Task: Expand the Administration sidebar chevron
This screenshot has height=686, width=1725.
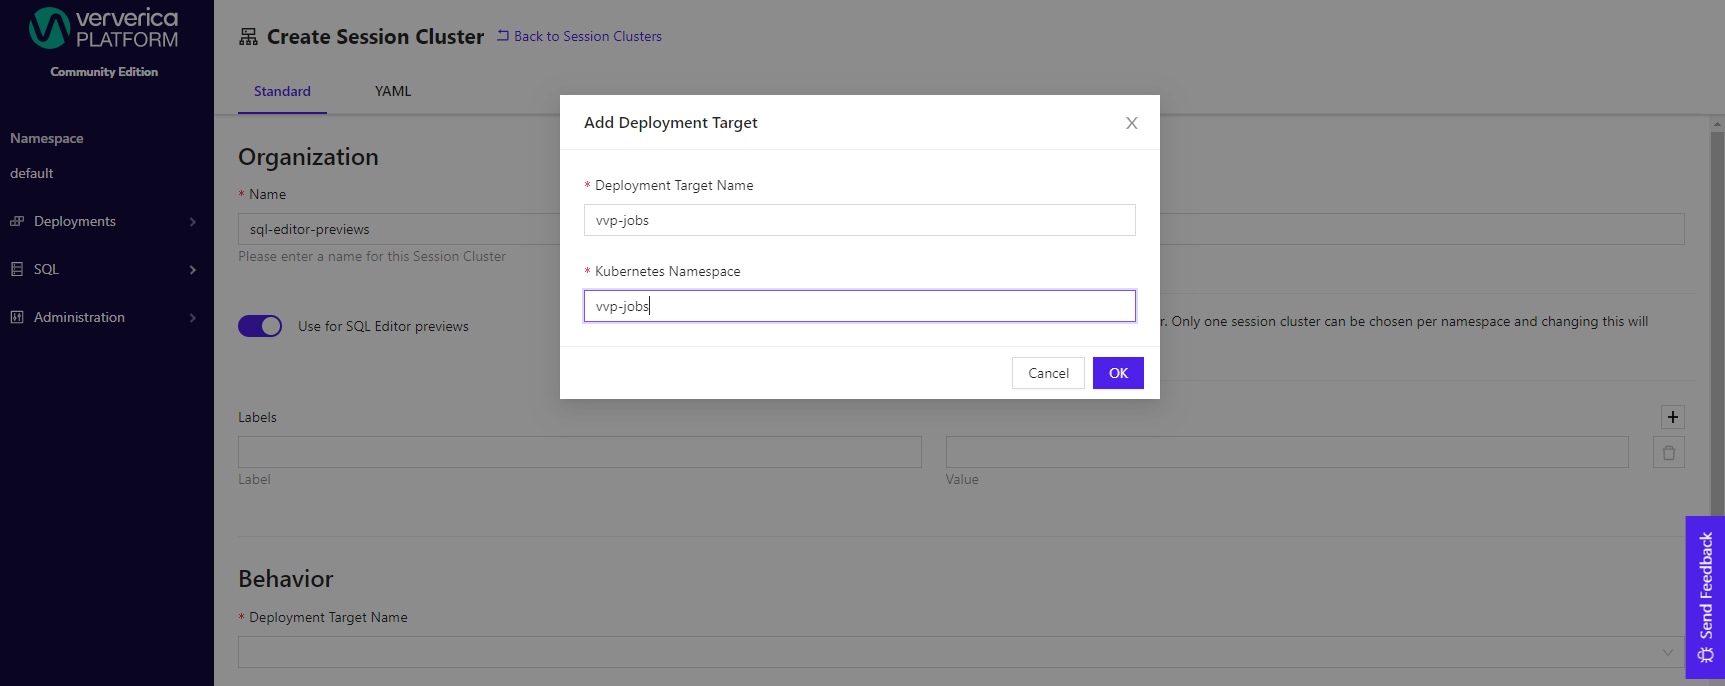Action: pyautogui.click(x=193, y=318)
